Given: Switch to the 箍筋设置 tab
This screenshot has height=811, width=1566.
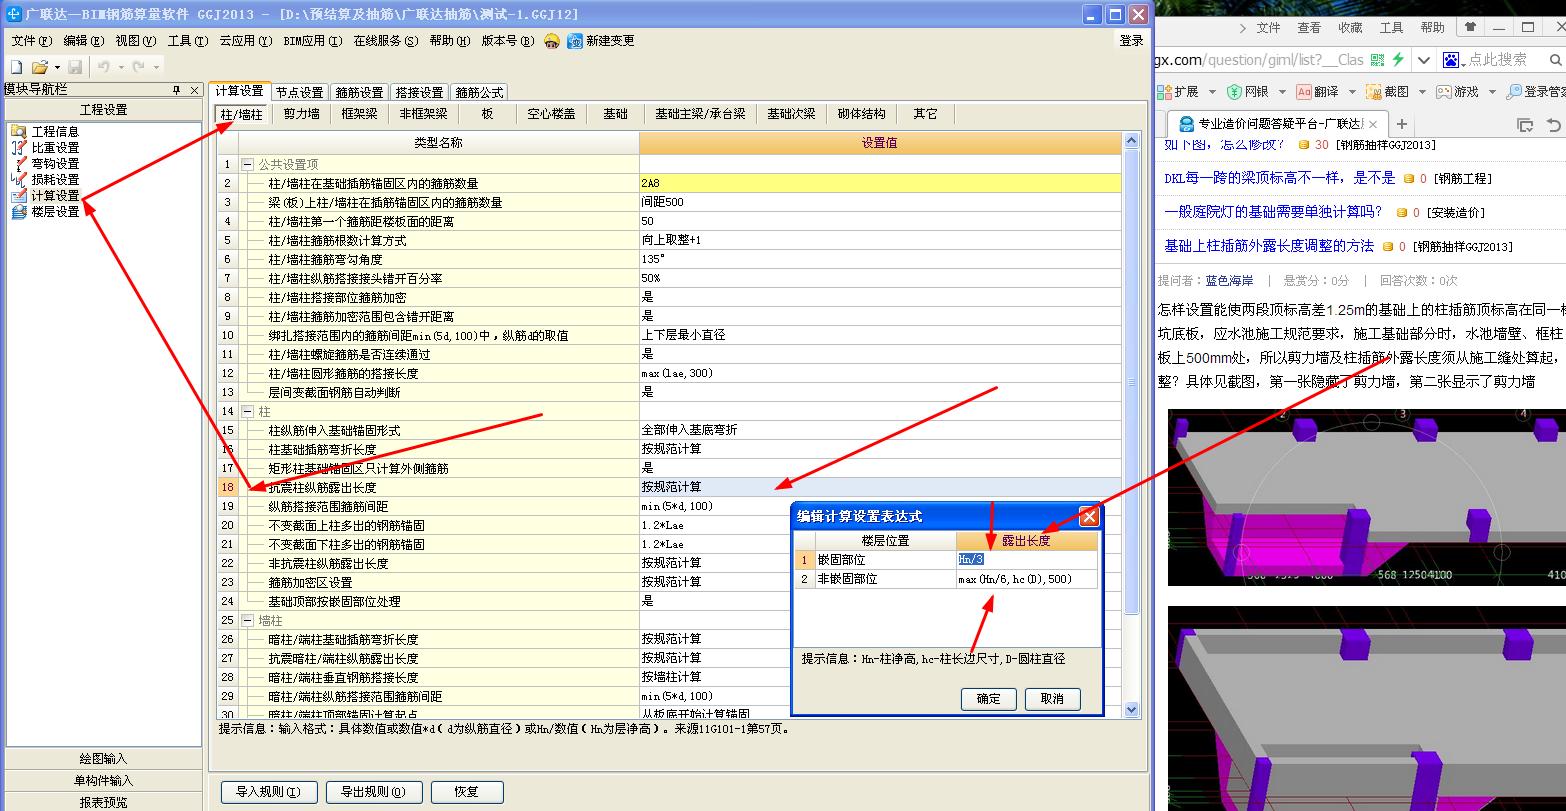Looking at the screenshot, I should click(359, 92).
